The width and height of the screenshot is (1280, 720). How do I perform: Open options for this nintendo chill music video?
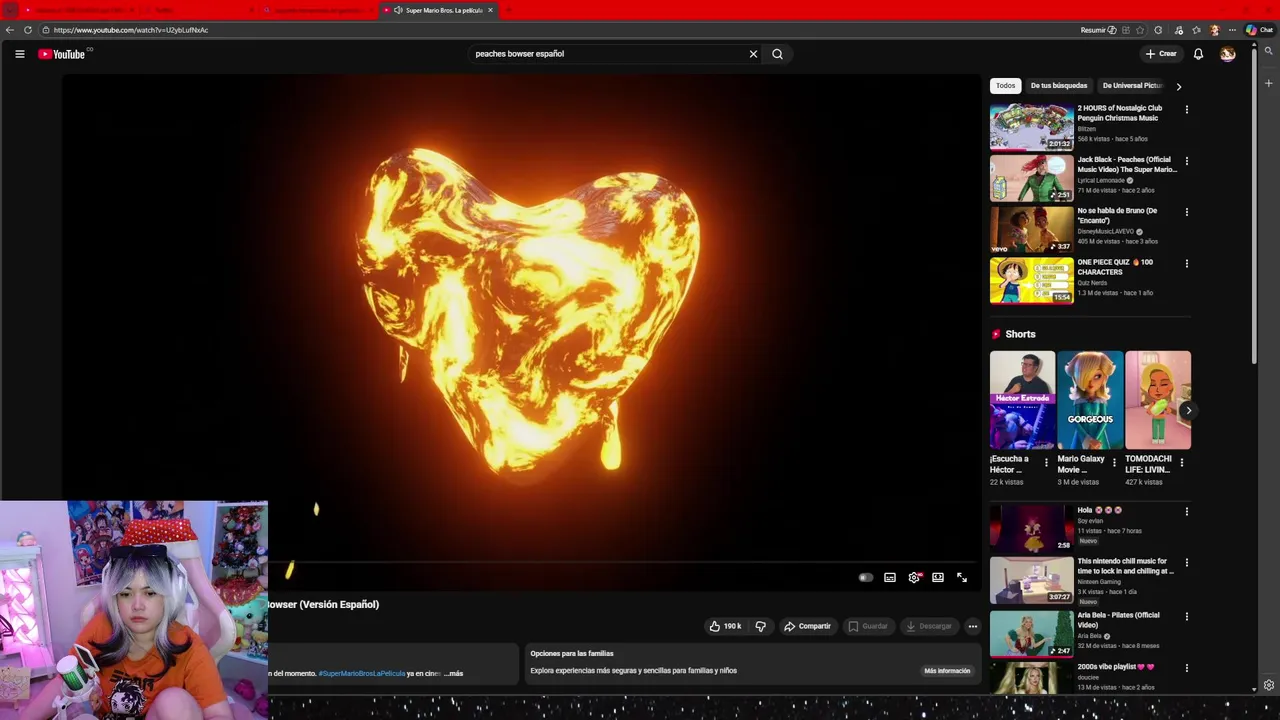[1187, 563]
